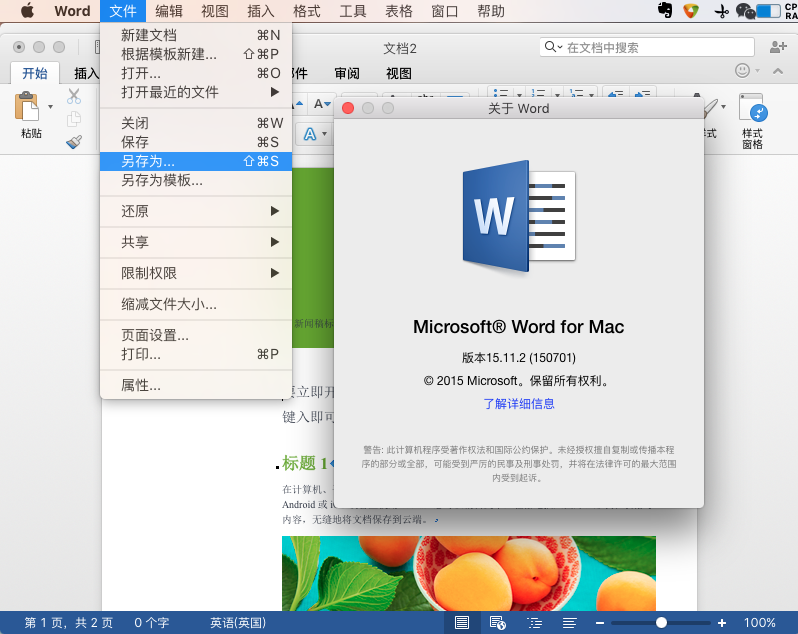The height and width of the screenshot is (634, 798).
Task: Click the zoom slider handle
Action: click(x=661, y=622)
